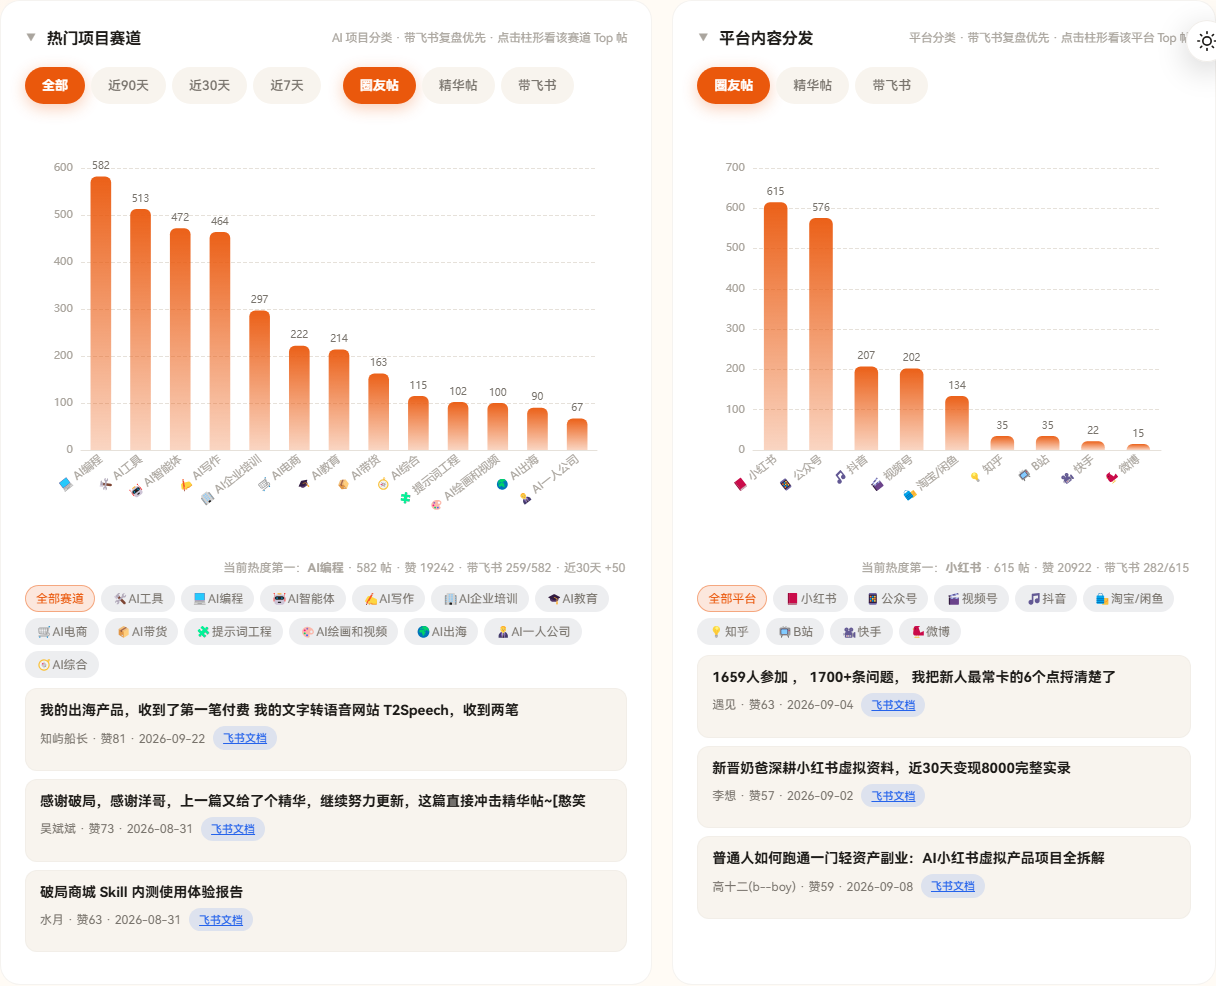Viewport: 1216px width, 986px height.
Task: Pick the 微博 platform chip
Action: pos(930,632)
